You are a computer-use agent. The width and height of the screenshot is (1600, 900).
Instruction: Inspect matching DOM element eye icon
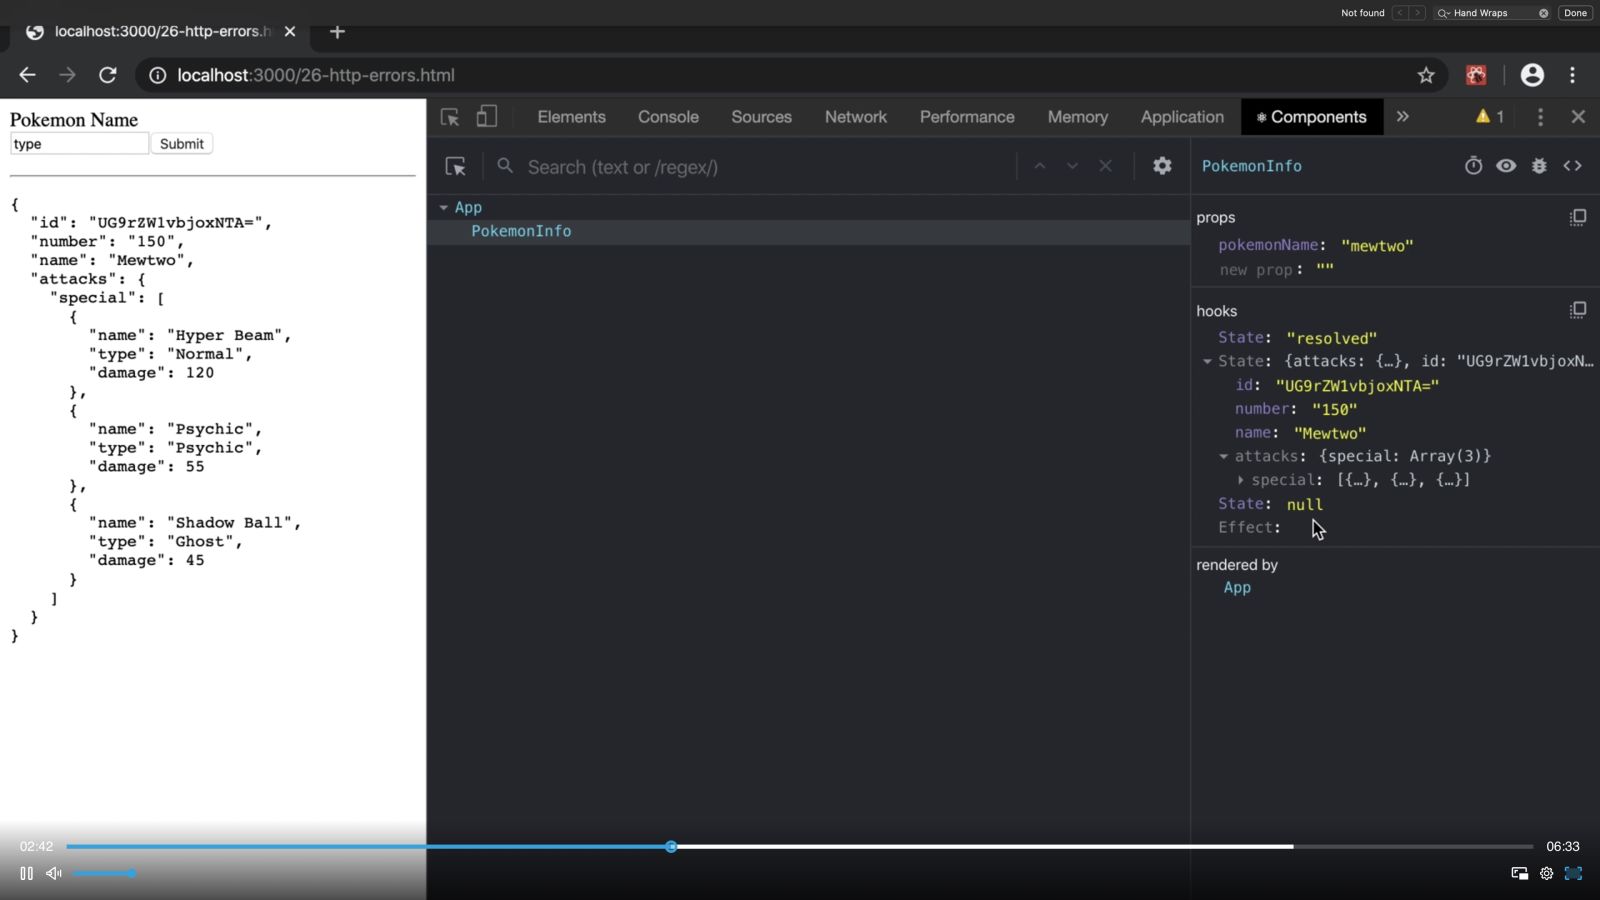pos(1506,166)
